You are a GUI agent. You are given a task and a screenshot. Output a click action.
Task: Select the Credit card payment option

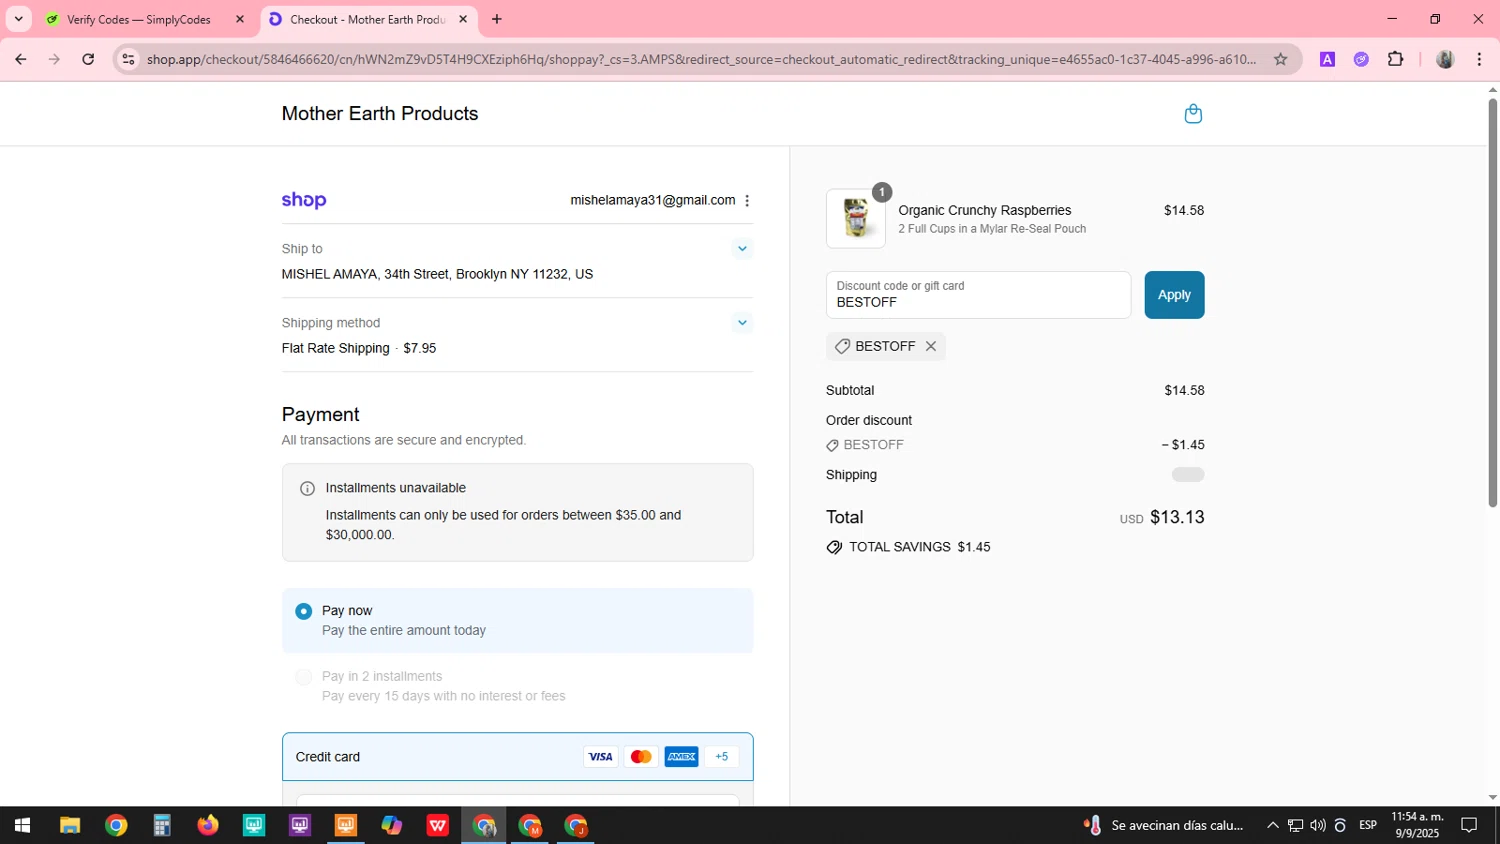click(517, 757)
